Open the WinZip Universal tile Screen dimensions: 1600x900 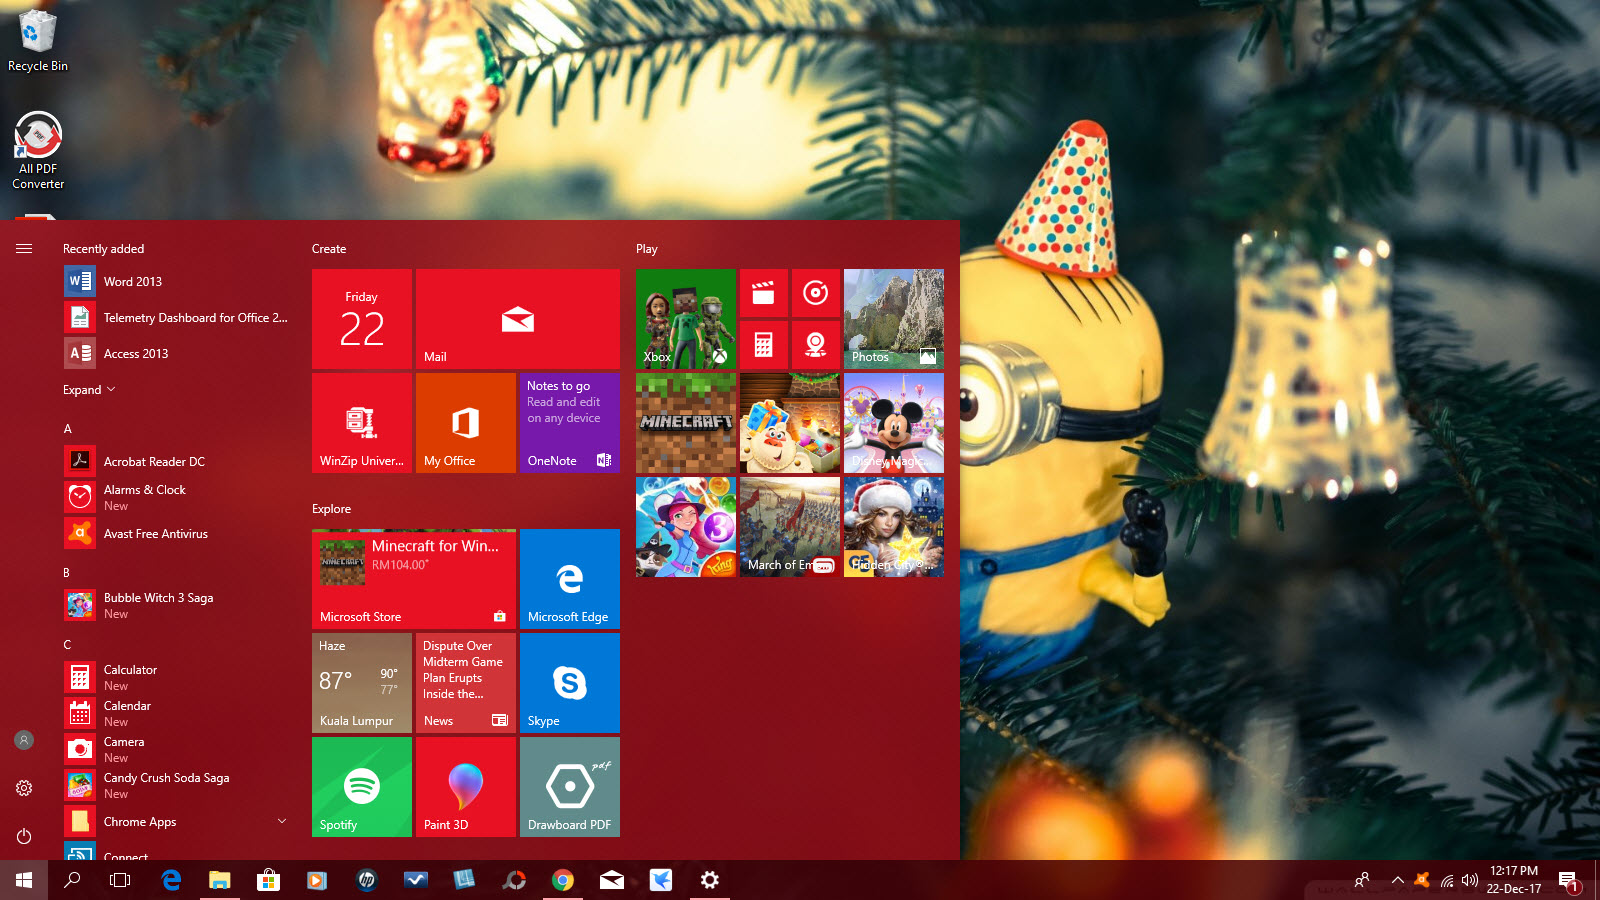[x=362, y=423]
